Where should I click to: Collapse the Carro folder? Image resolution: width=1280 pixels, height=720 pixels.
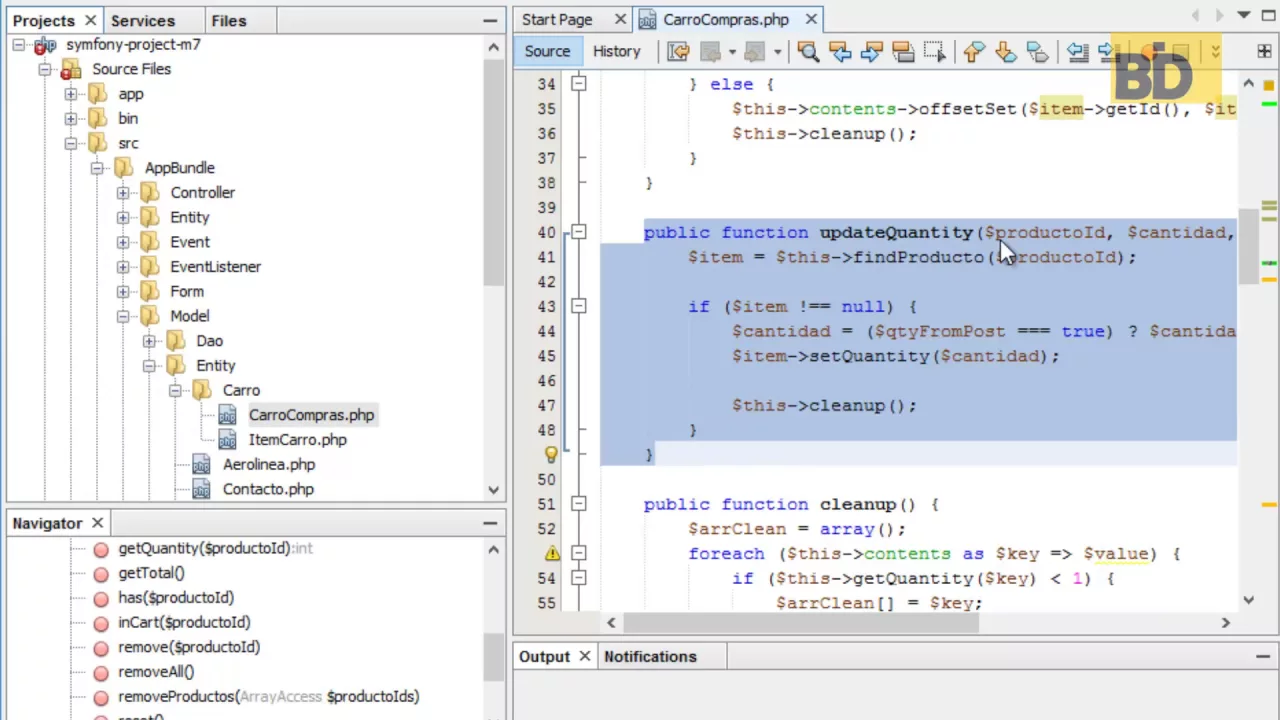(x=175, y=390)
